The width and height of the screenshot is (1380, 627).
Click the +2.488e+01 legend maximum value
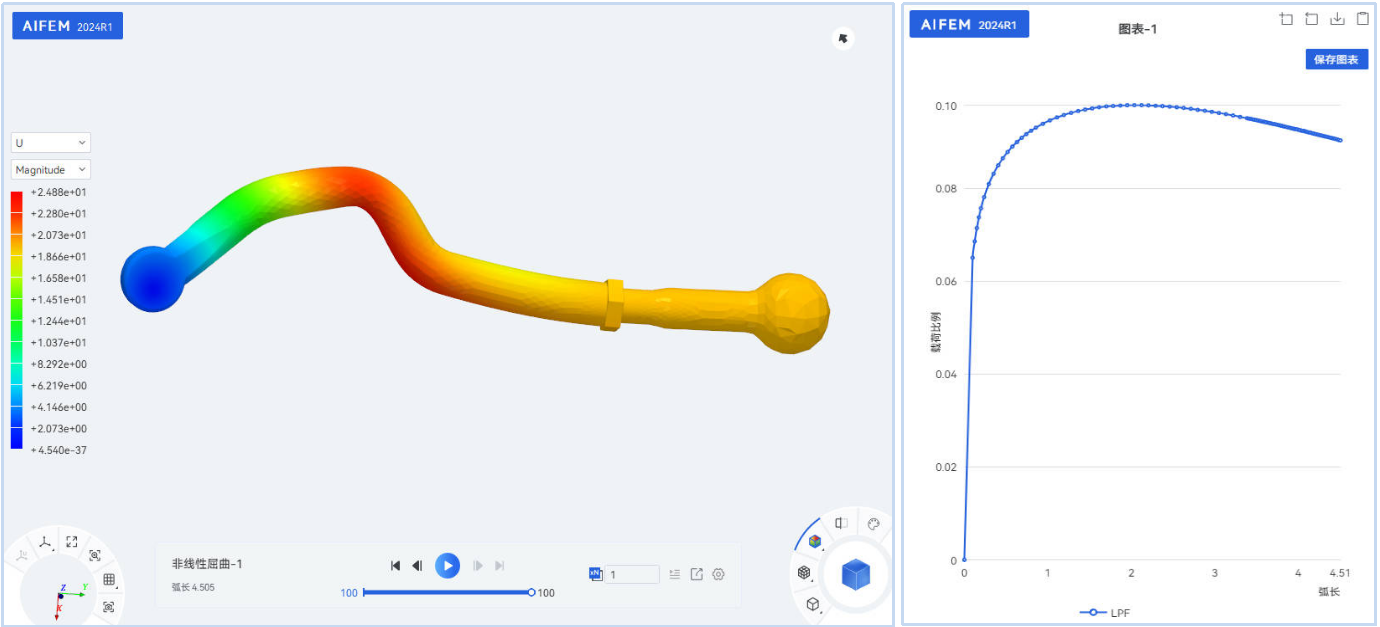click(x=58, y=192)
